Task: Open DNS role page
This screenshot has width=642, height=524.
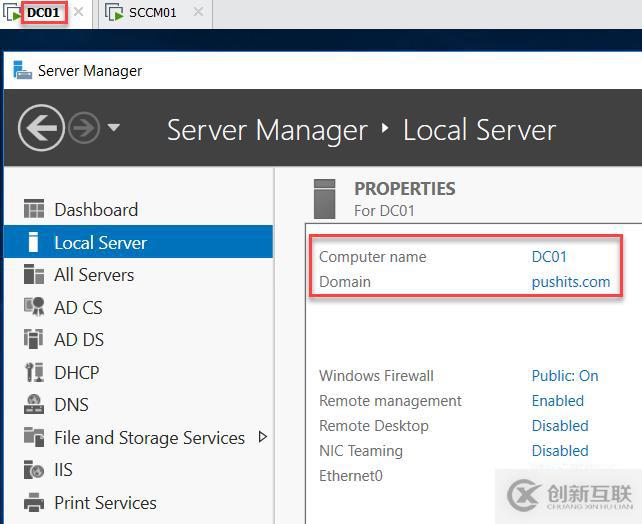Action: point(138,404)
